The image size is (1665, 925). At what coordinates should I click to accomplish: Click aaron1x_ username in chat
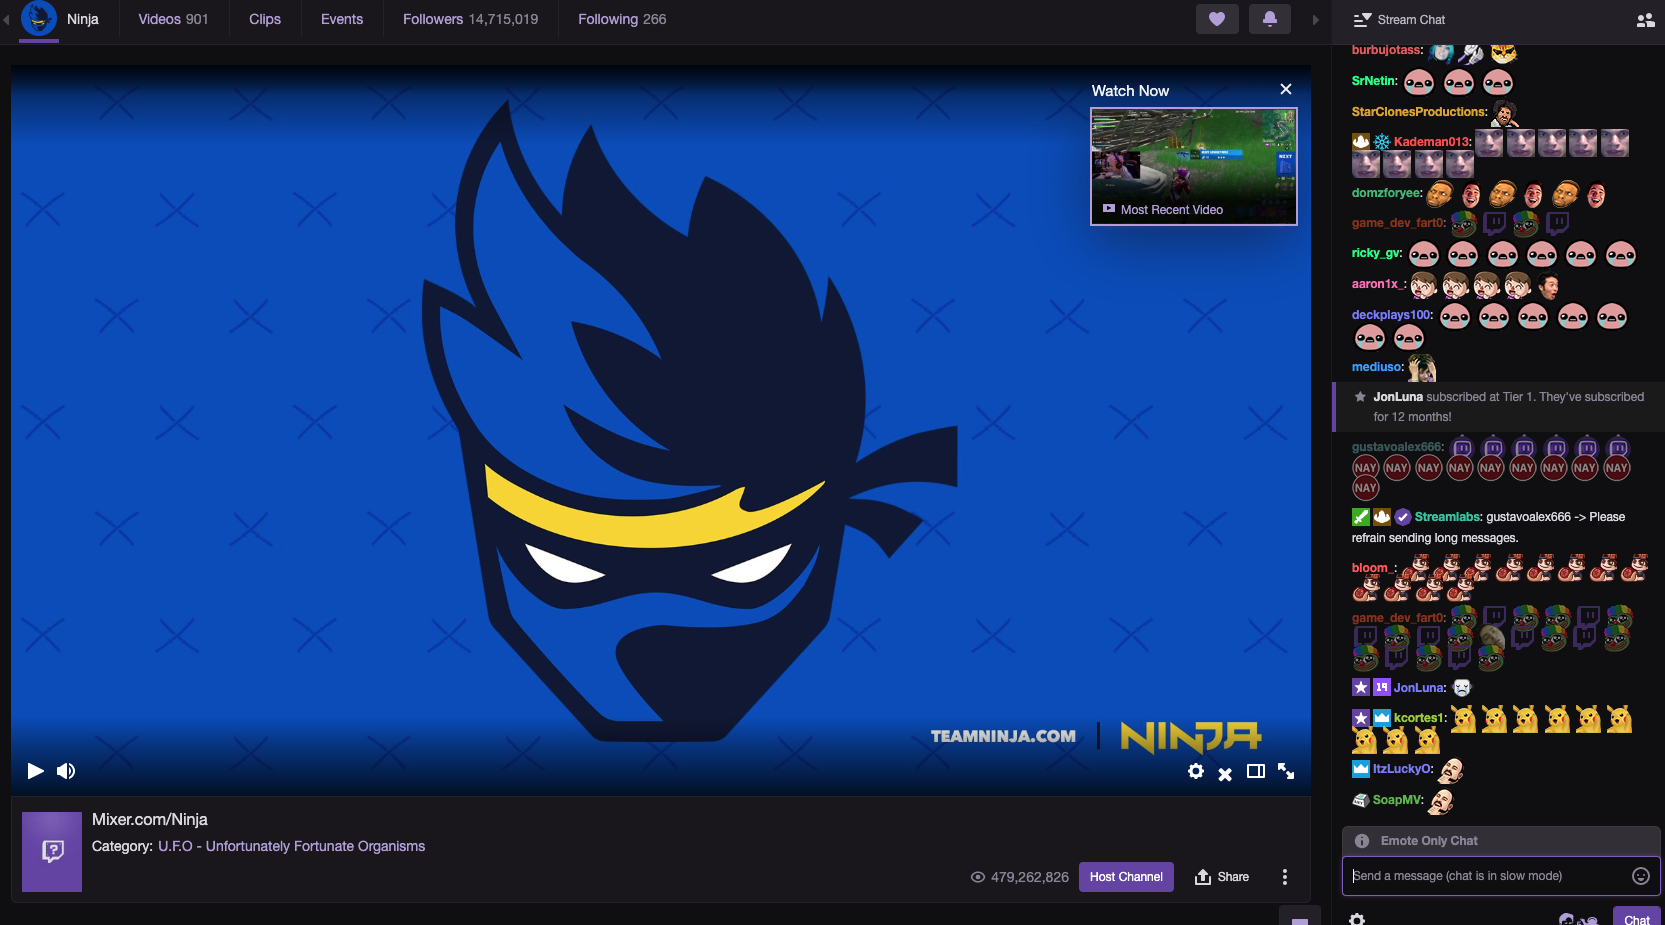tap(1378, 284)
